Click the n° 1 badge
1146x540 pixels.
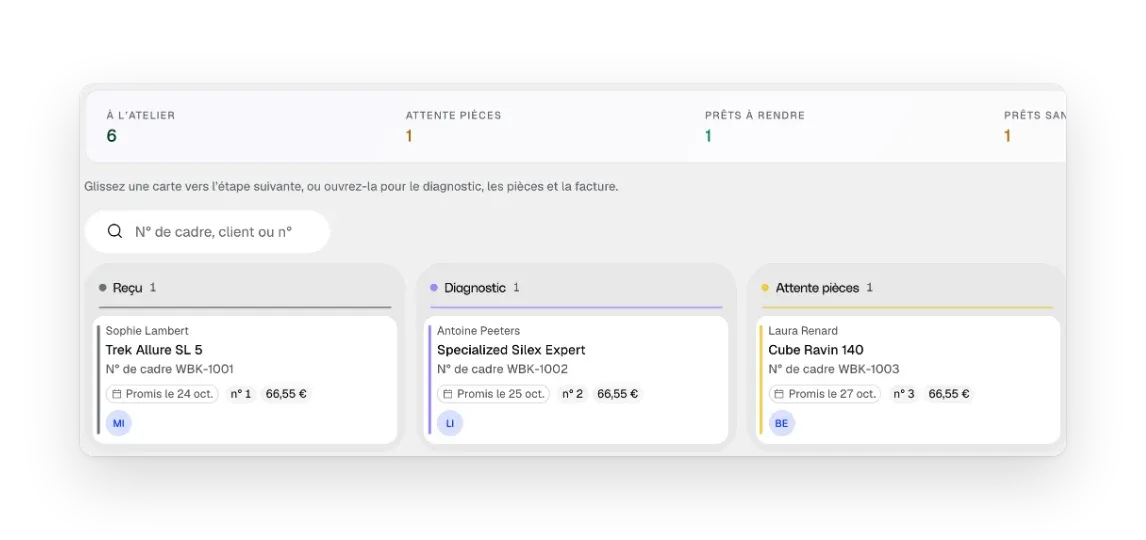[x=240, y=394]
